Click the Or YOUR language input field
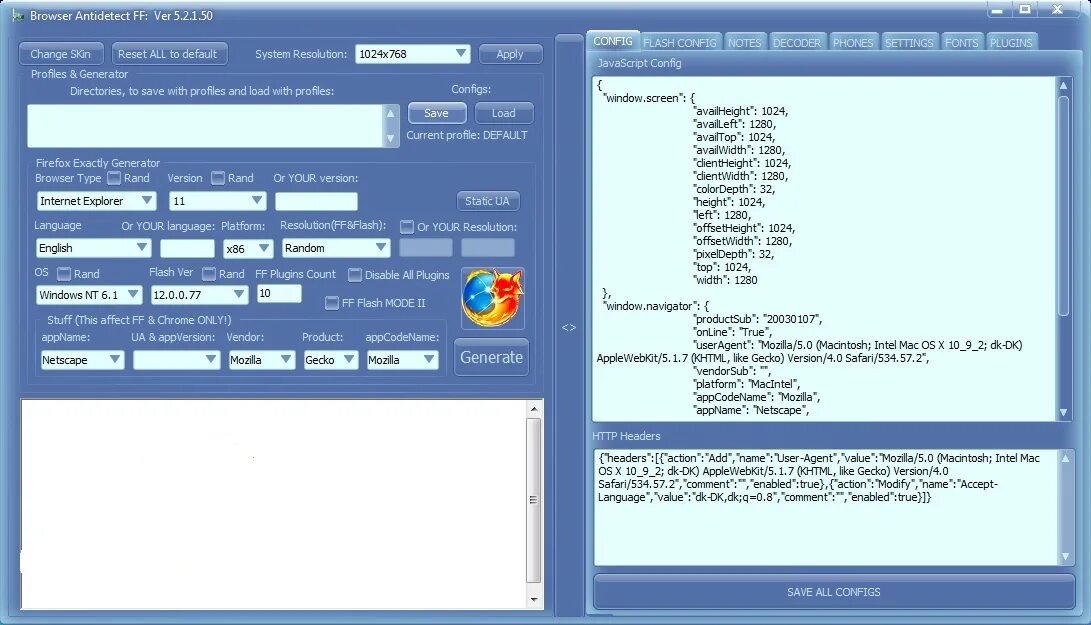Screen dimensions: 1091x625 point(187,248)
